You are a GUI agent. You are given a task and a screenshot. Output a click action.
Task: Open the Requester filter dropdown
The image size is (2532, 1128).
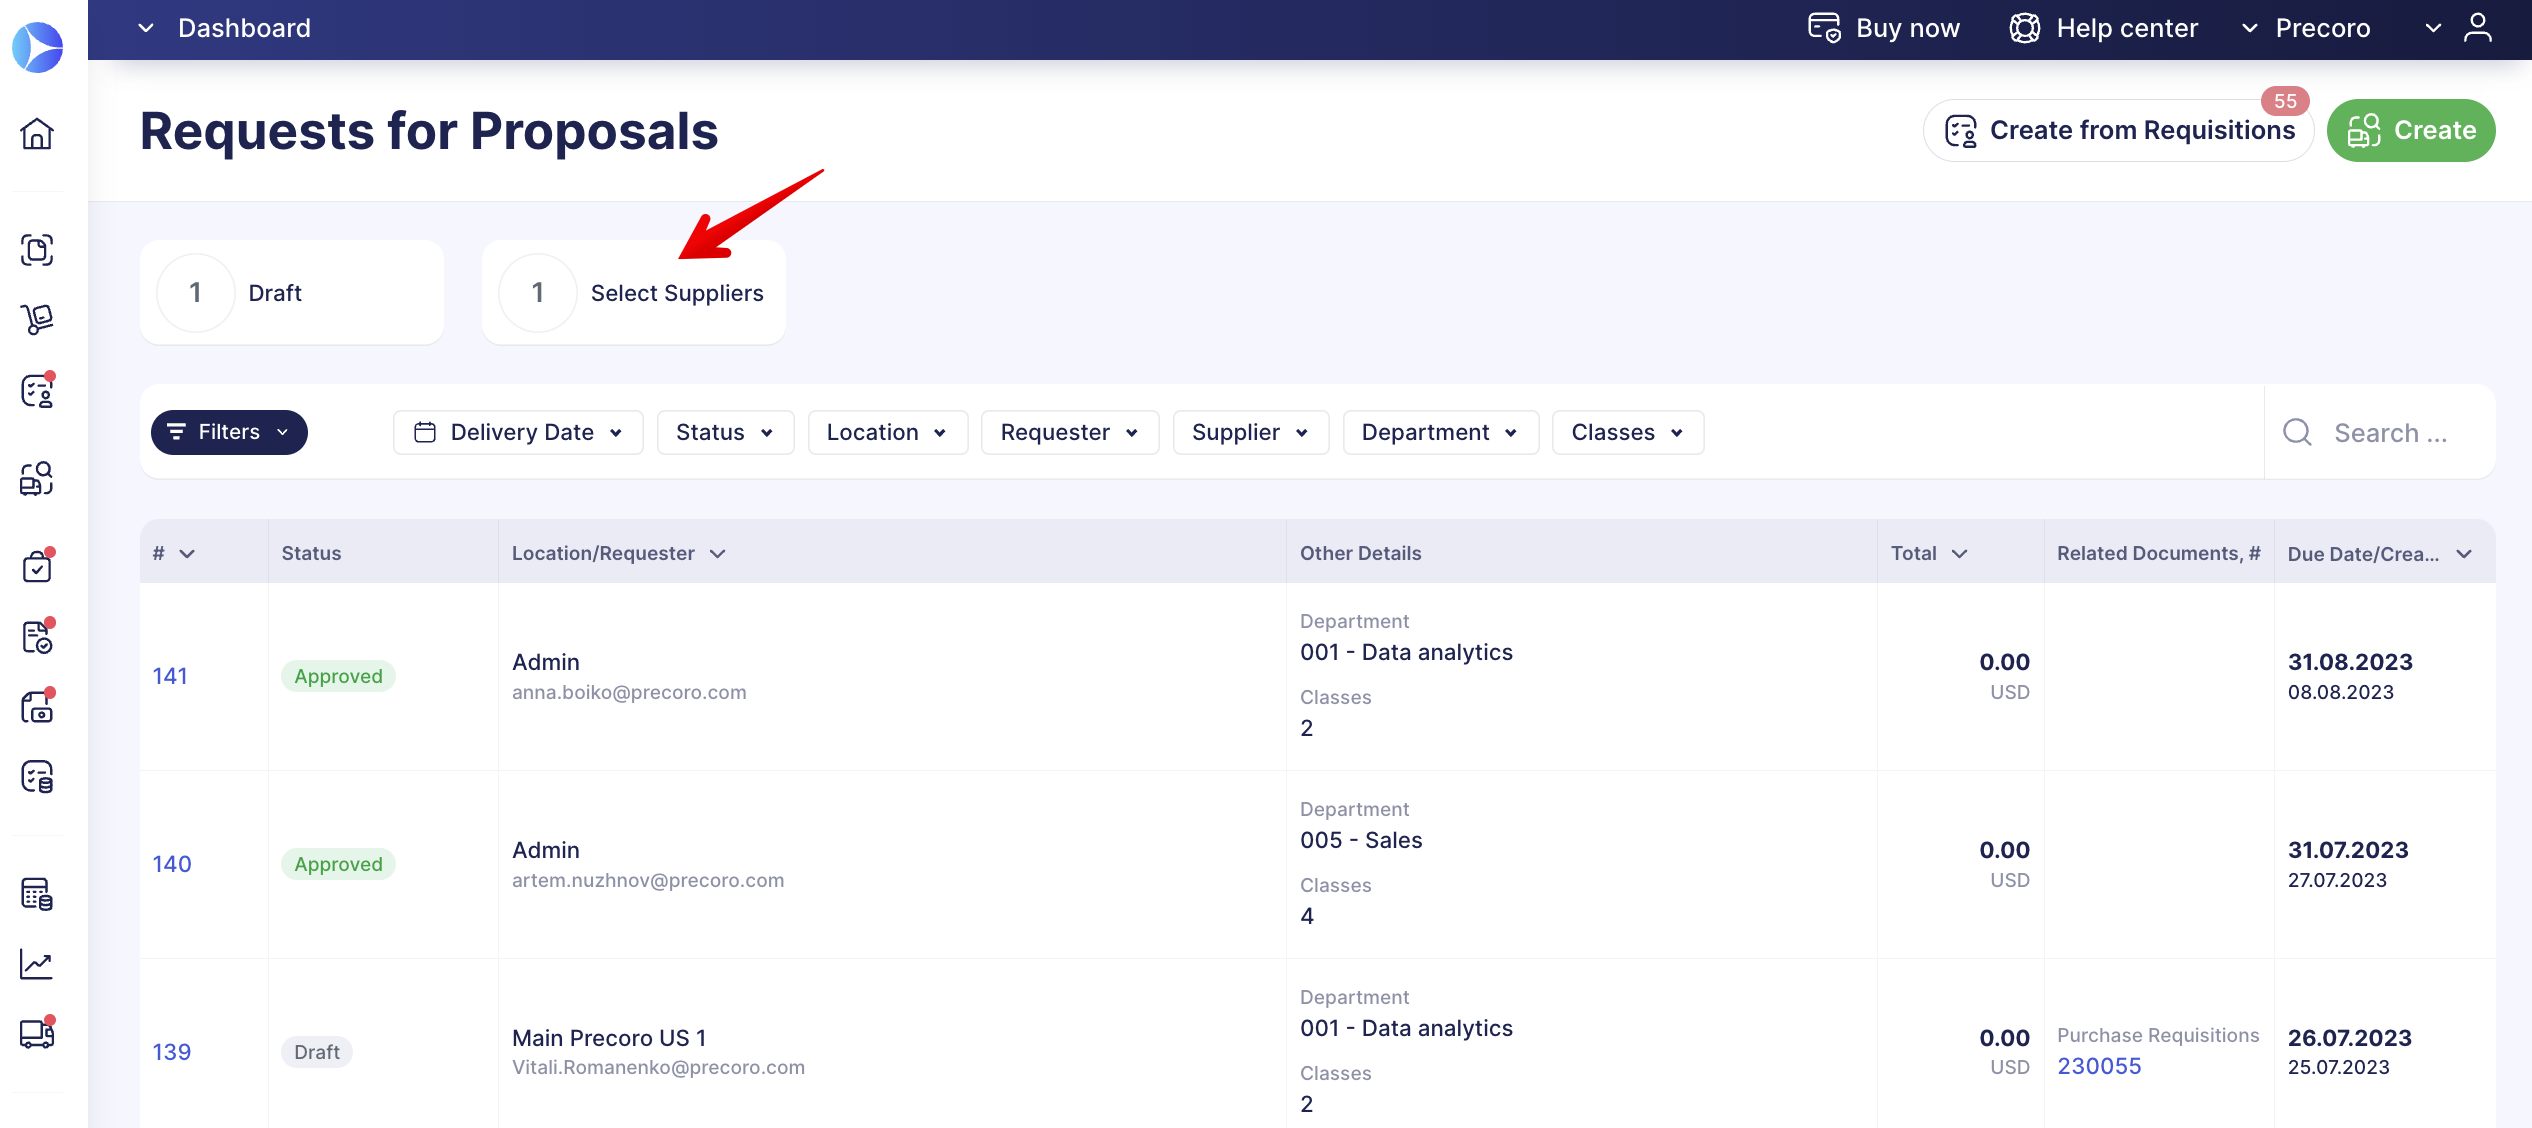[1070, 432]
